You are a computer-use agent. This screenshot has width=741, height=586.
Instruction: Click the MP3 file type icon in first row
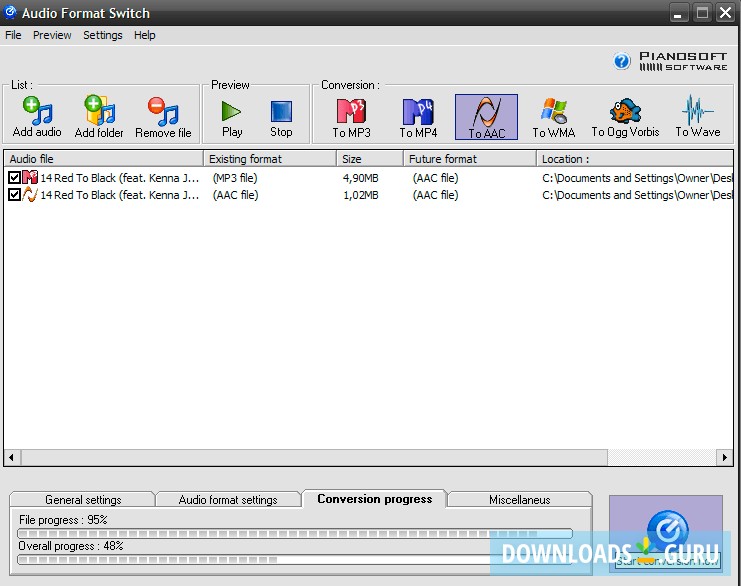point(30,178)
